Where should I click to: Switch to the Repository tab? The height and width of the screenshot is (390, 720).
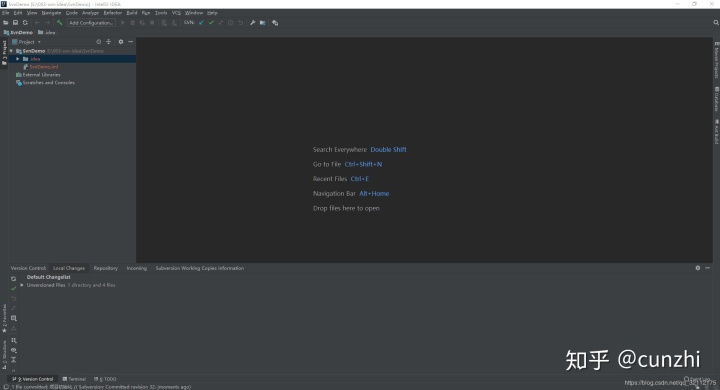click(106, 268)
